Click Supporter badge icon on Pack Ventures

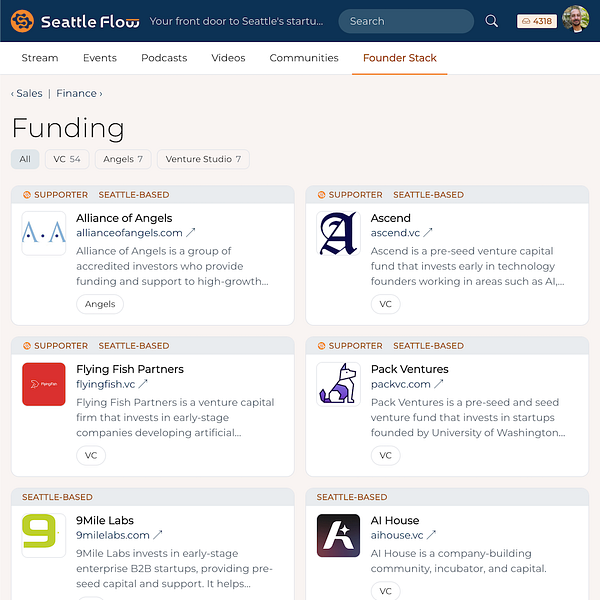[321, 346]
